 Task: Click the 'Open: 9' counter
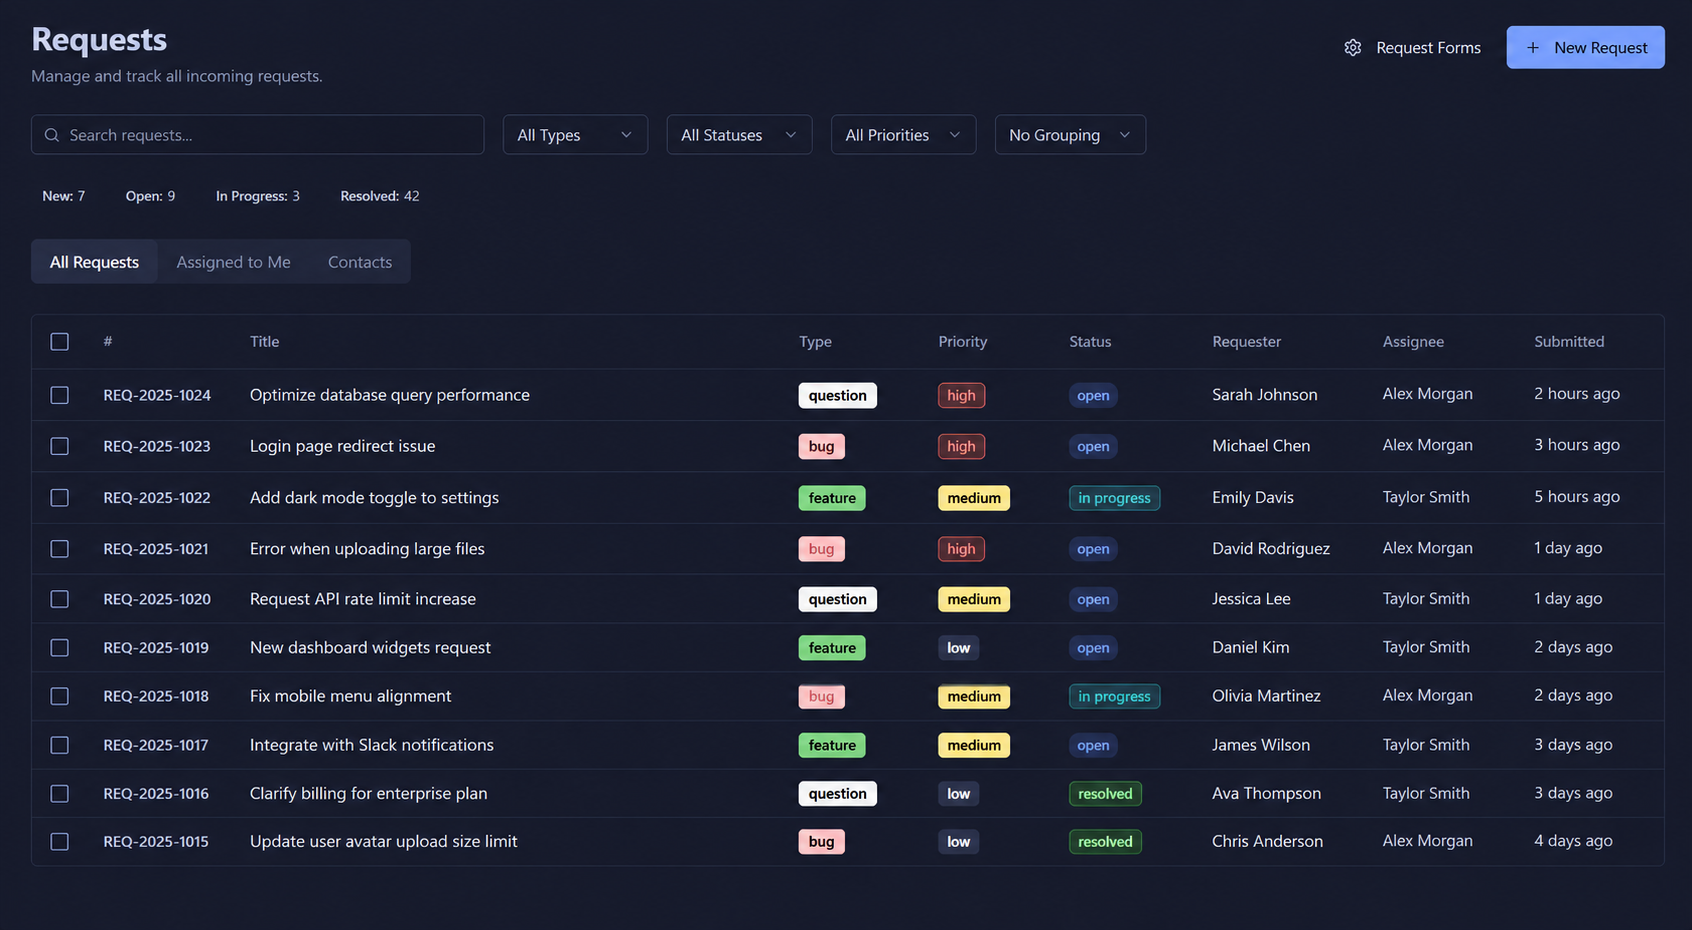pos(150,196)
